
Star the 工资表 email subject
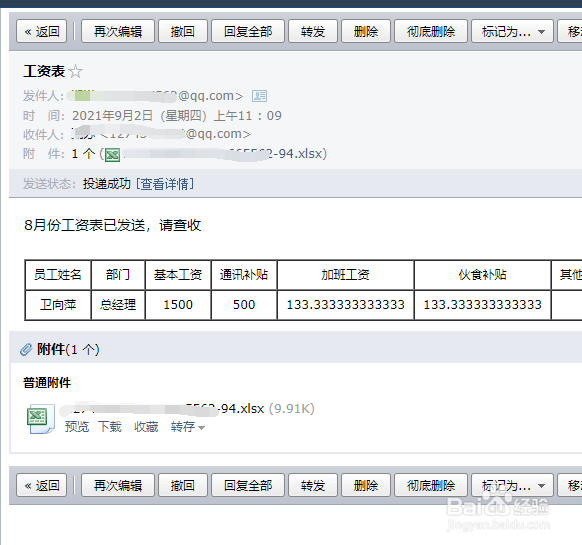pos(76,71)
